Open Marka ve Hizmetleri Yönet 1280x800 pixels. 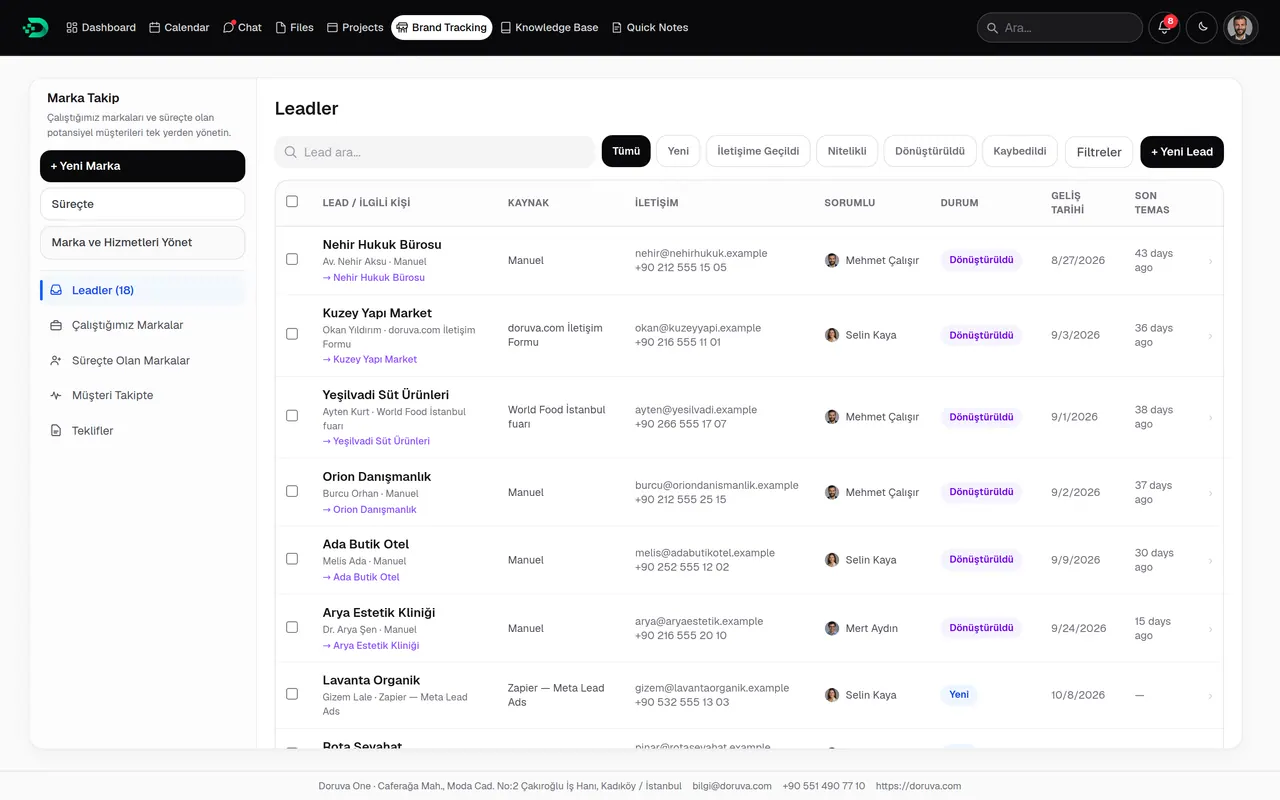(x=142, y=242)
